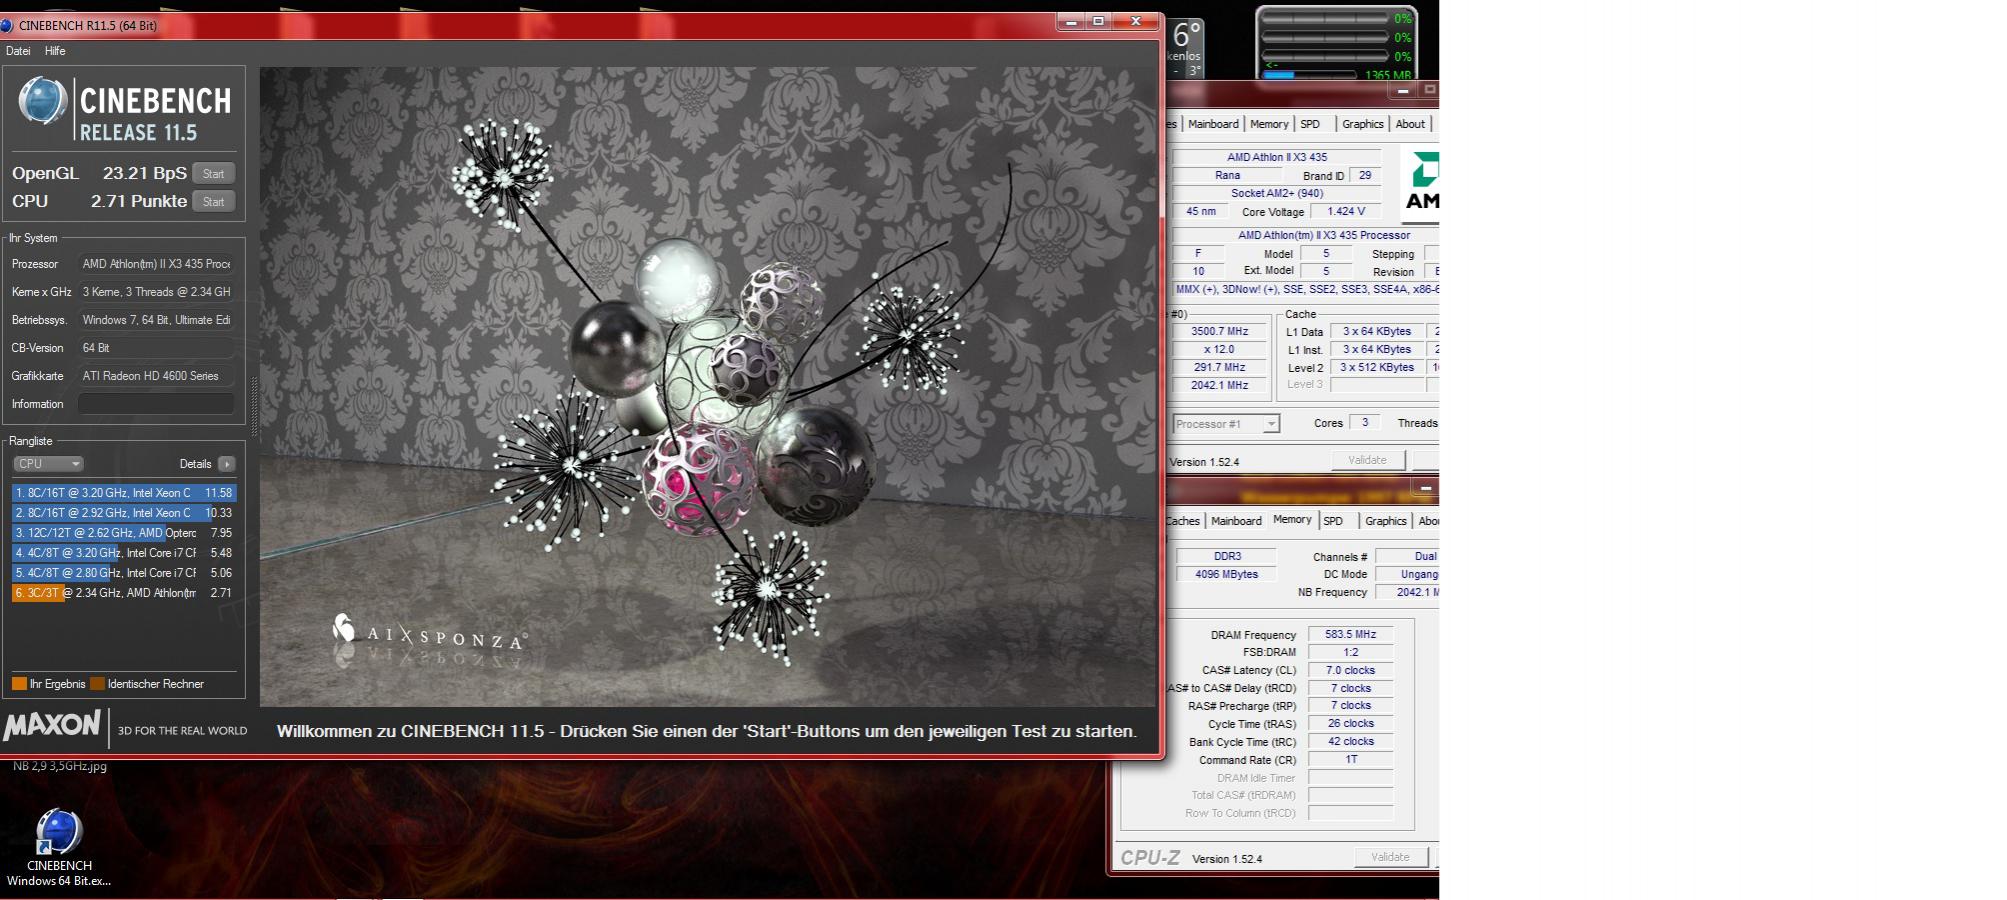Select ranking entry 8C/16T @ 2.92 GHz
The width and height of the screenshot is (2007, 900).
[x=124, y=513]
